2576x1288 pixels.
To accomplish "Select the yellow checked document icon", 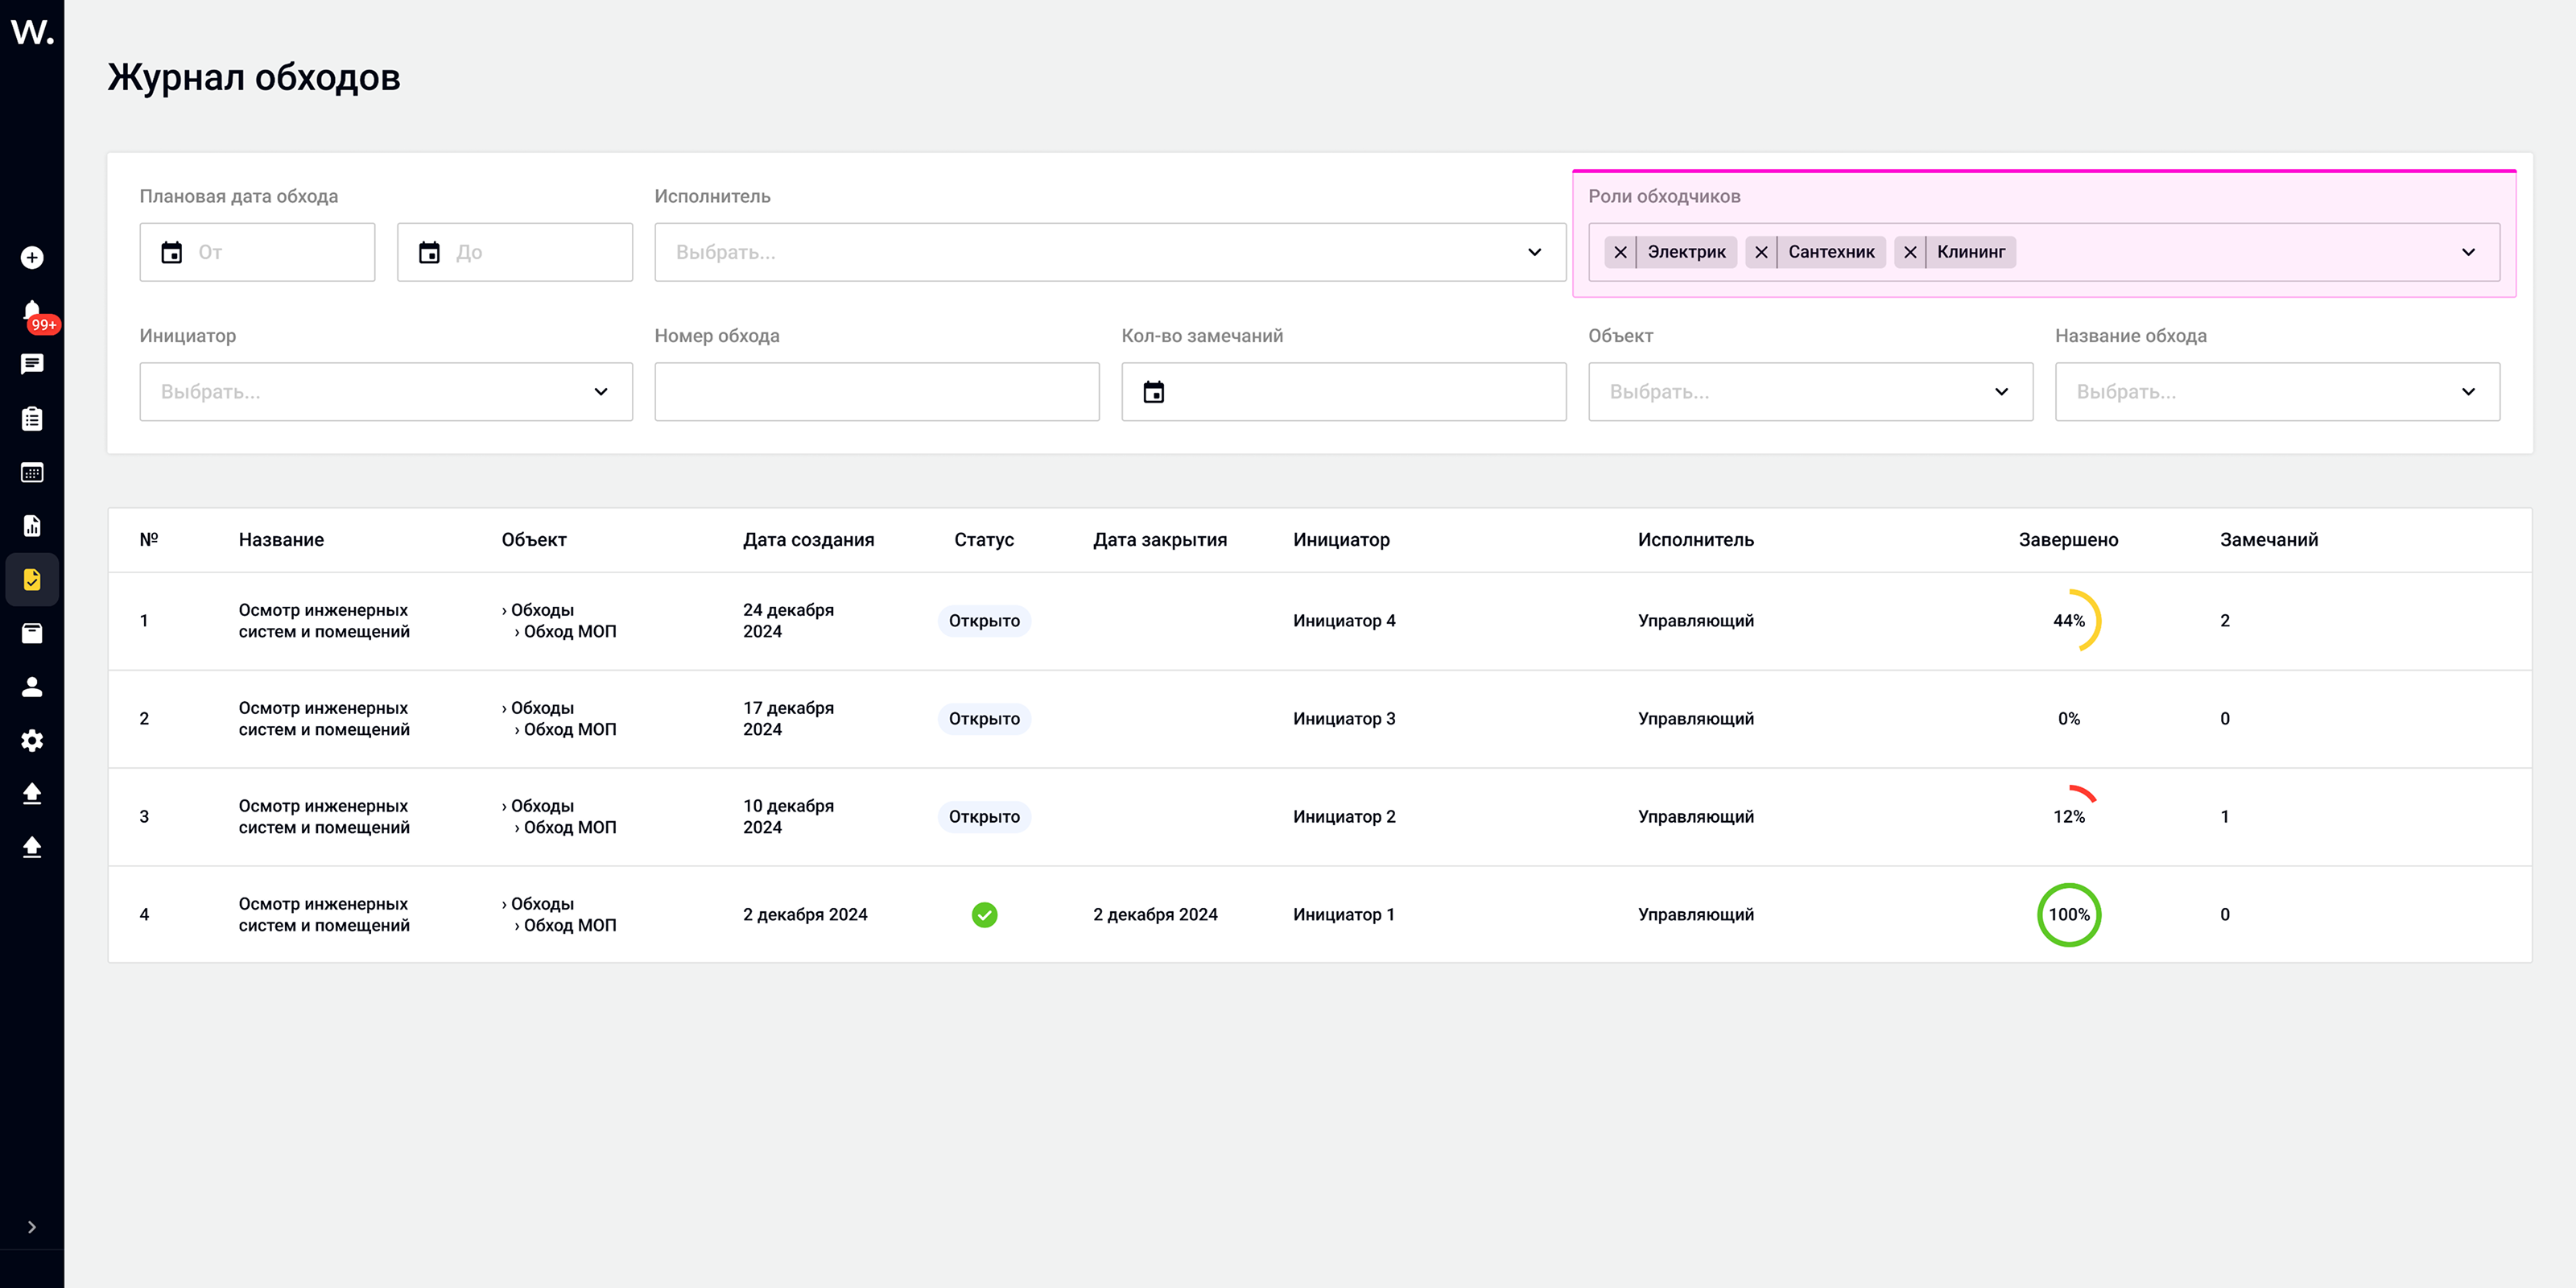I will [x=32, y=580].
